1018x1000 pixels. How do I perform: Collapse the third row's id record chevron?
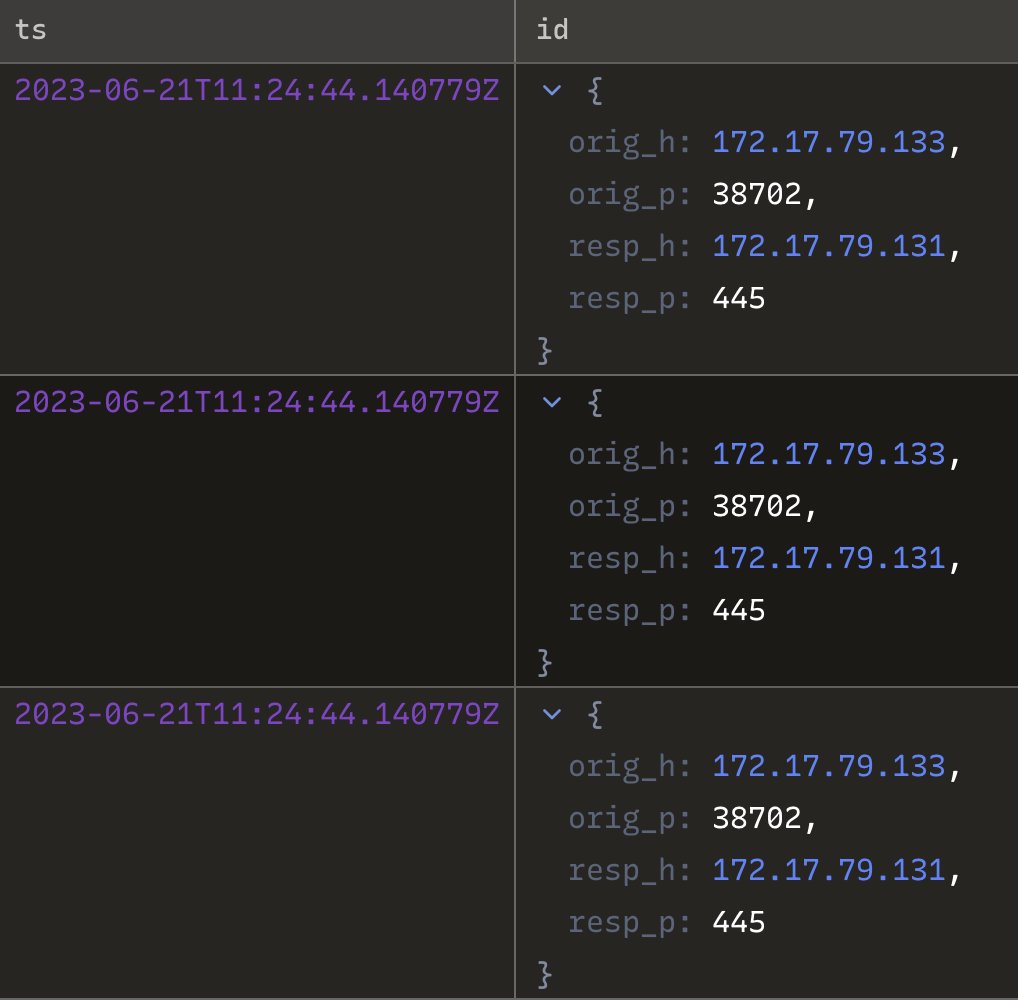(x=551, y=714)
